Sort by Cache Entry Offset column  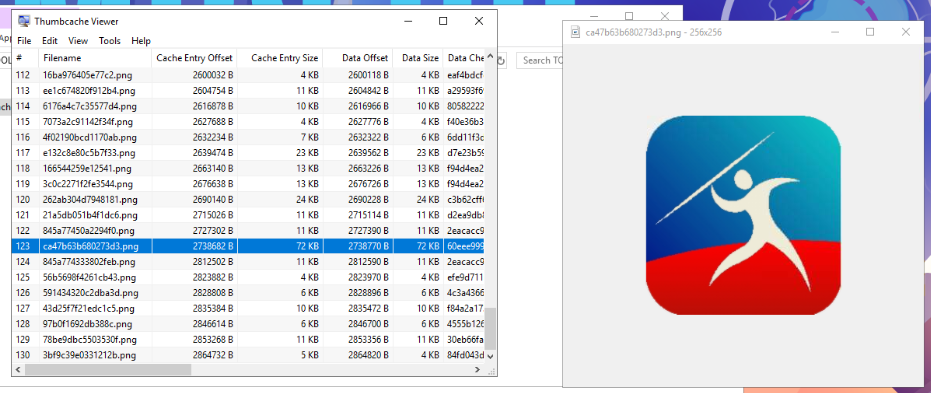[x=194, y=58]
